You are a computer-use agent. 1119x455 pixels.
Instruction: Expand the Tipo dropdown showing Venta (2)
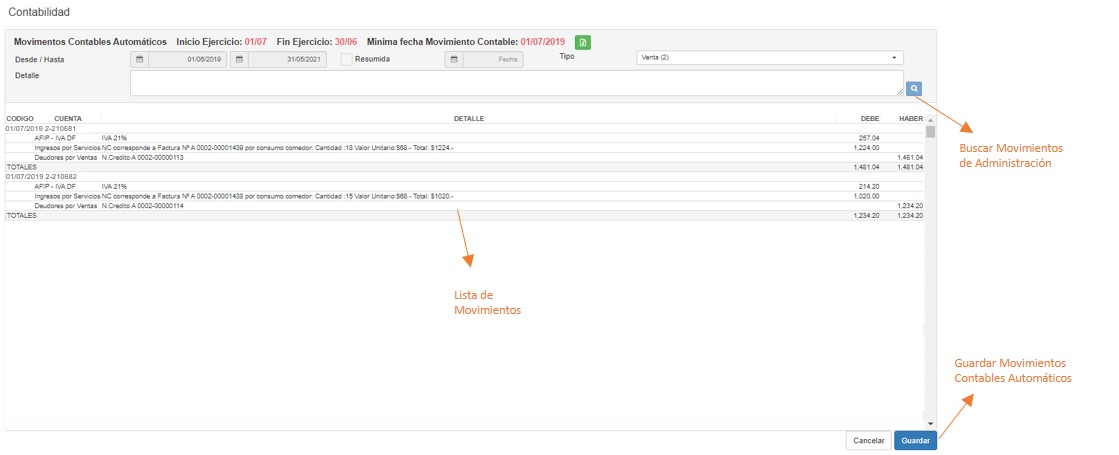point(769,58)
